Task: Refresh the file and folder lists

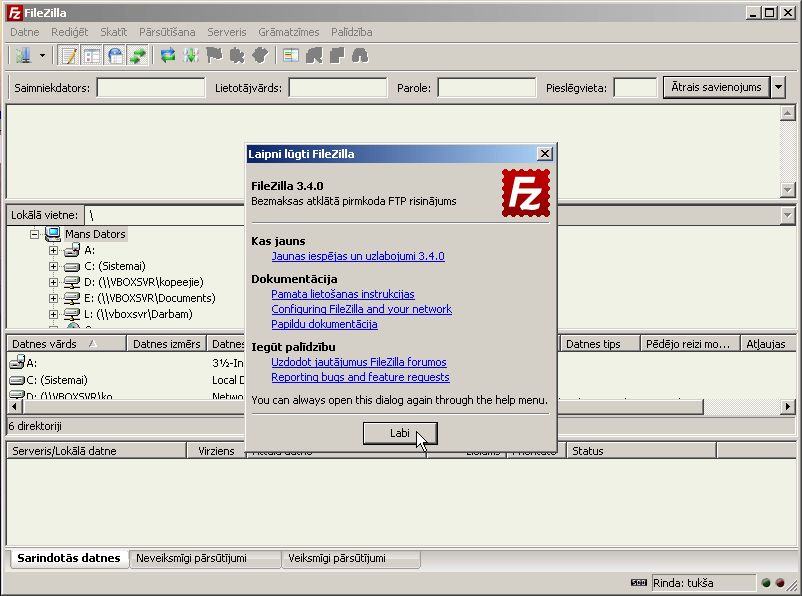Action: click(168, 55)
